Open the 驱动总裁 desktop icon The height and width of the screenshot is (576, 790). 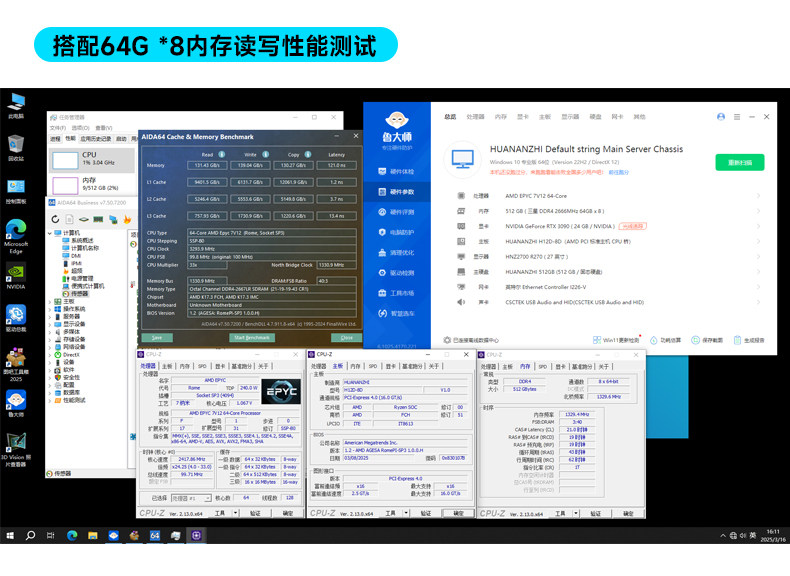(x=16, y=318)
